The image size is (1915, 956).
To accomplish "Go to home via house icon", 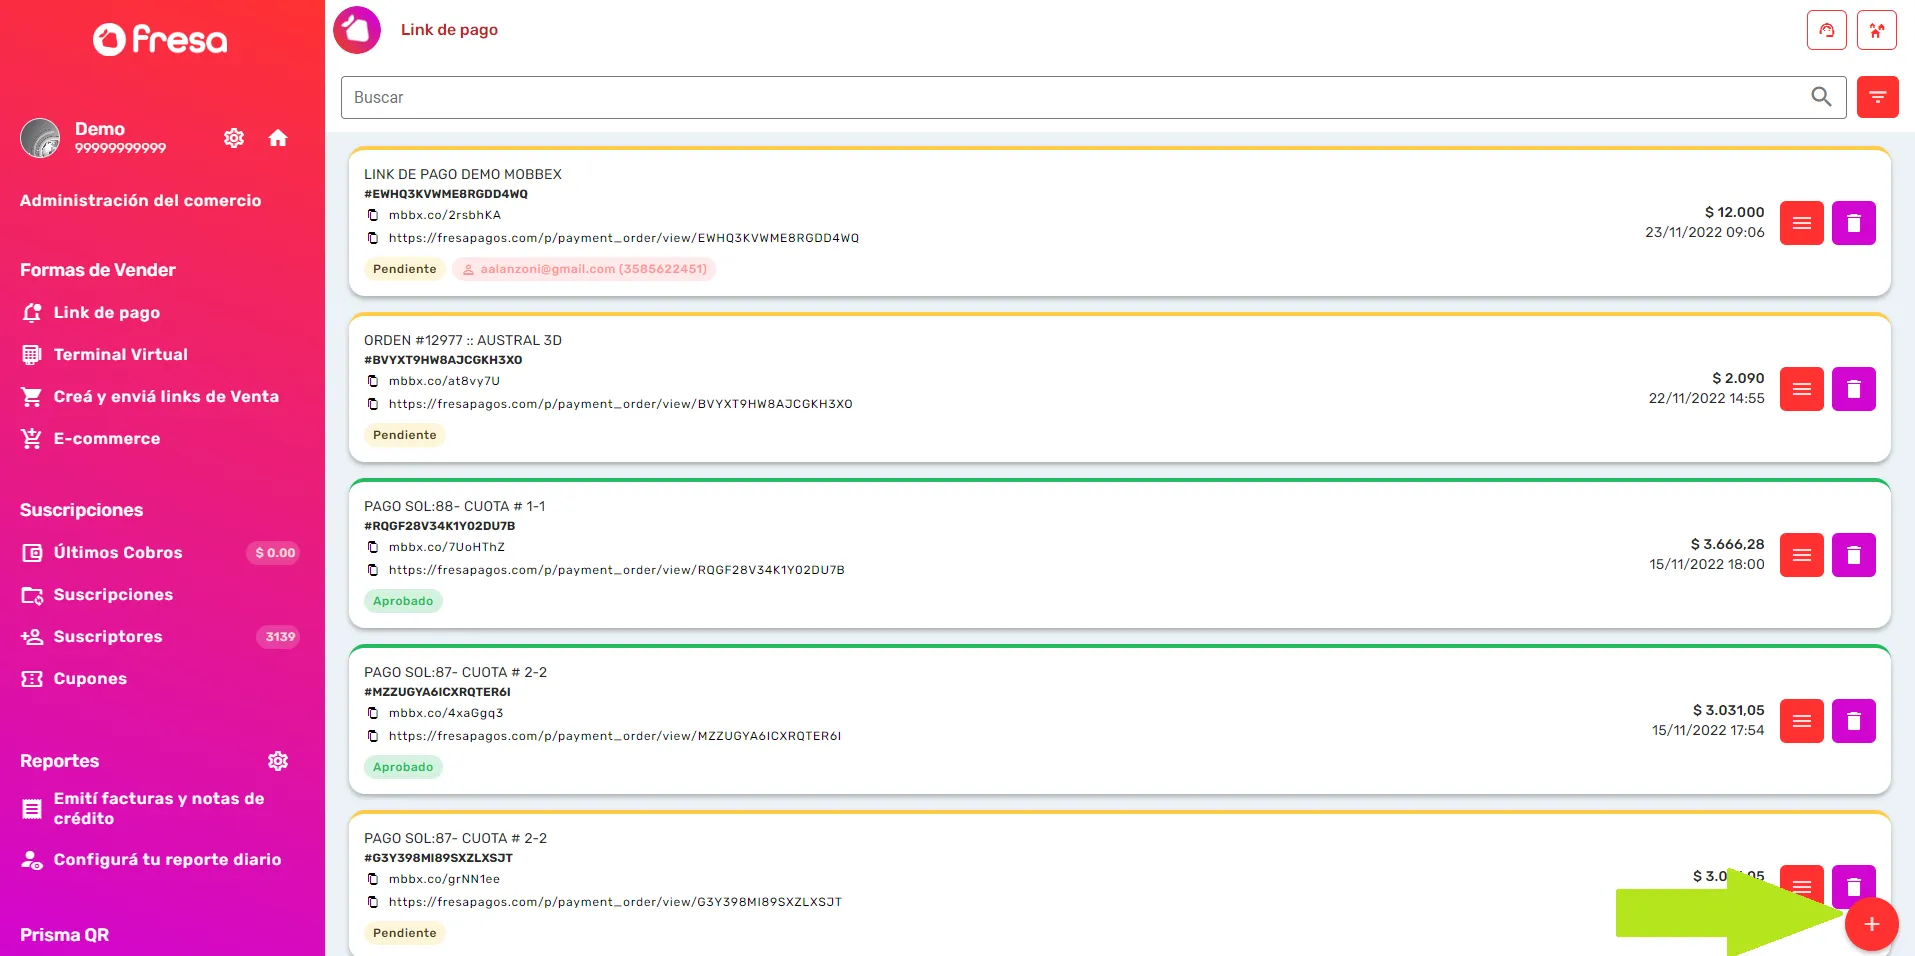I will click(278, 138).
